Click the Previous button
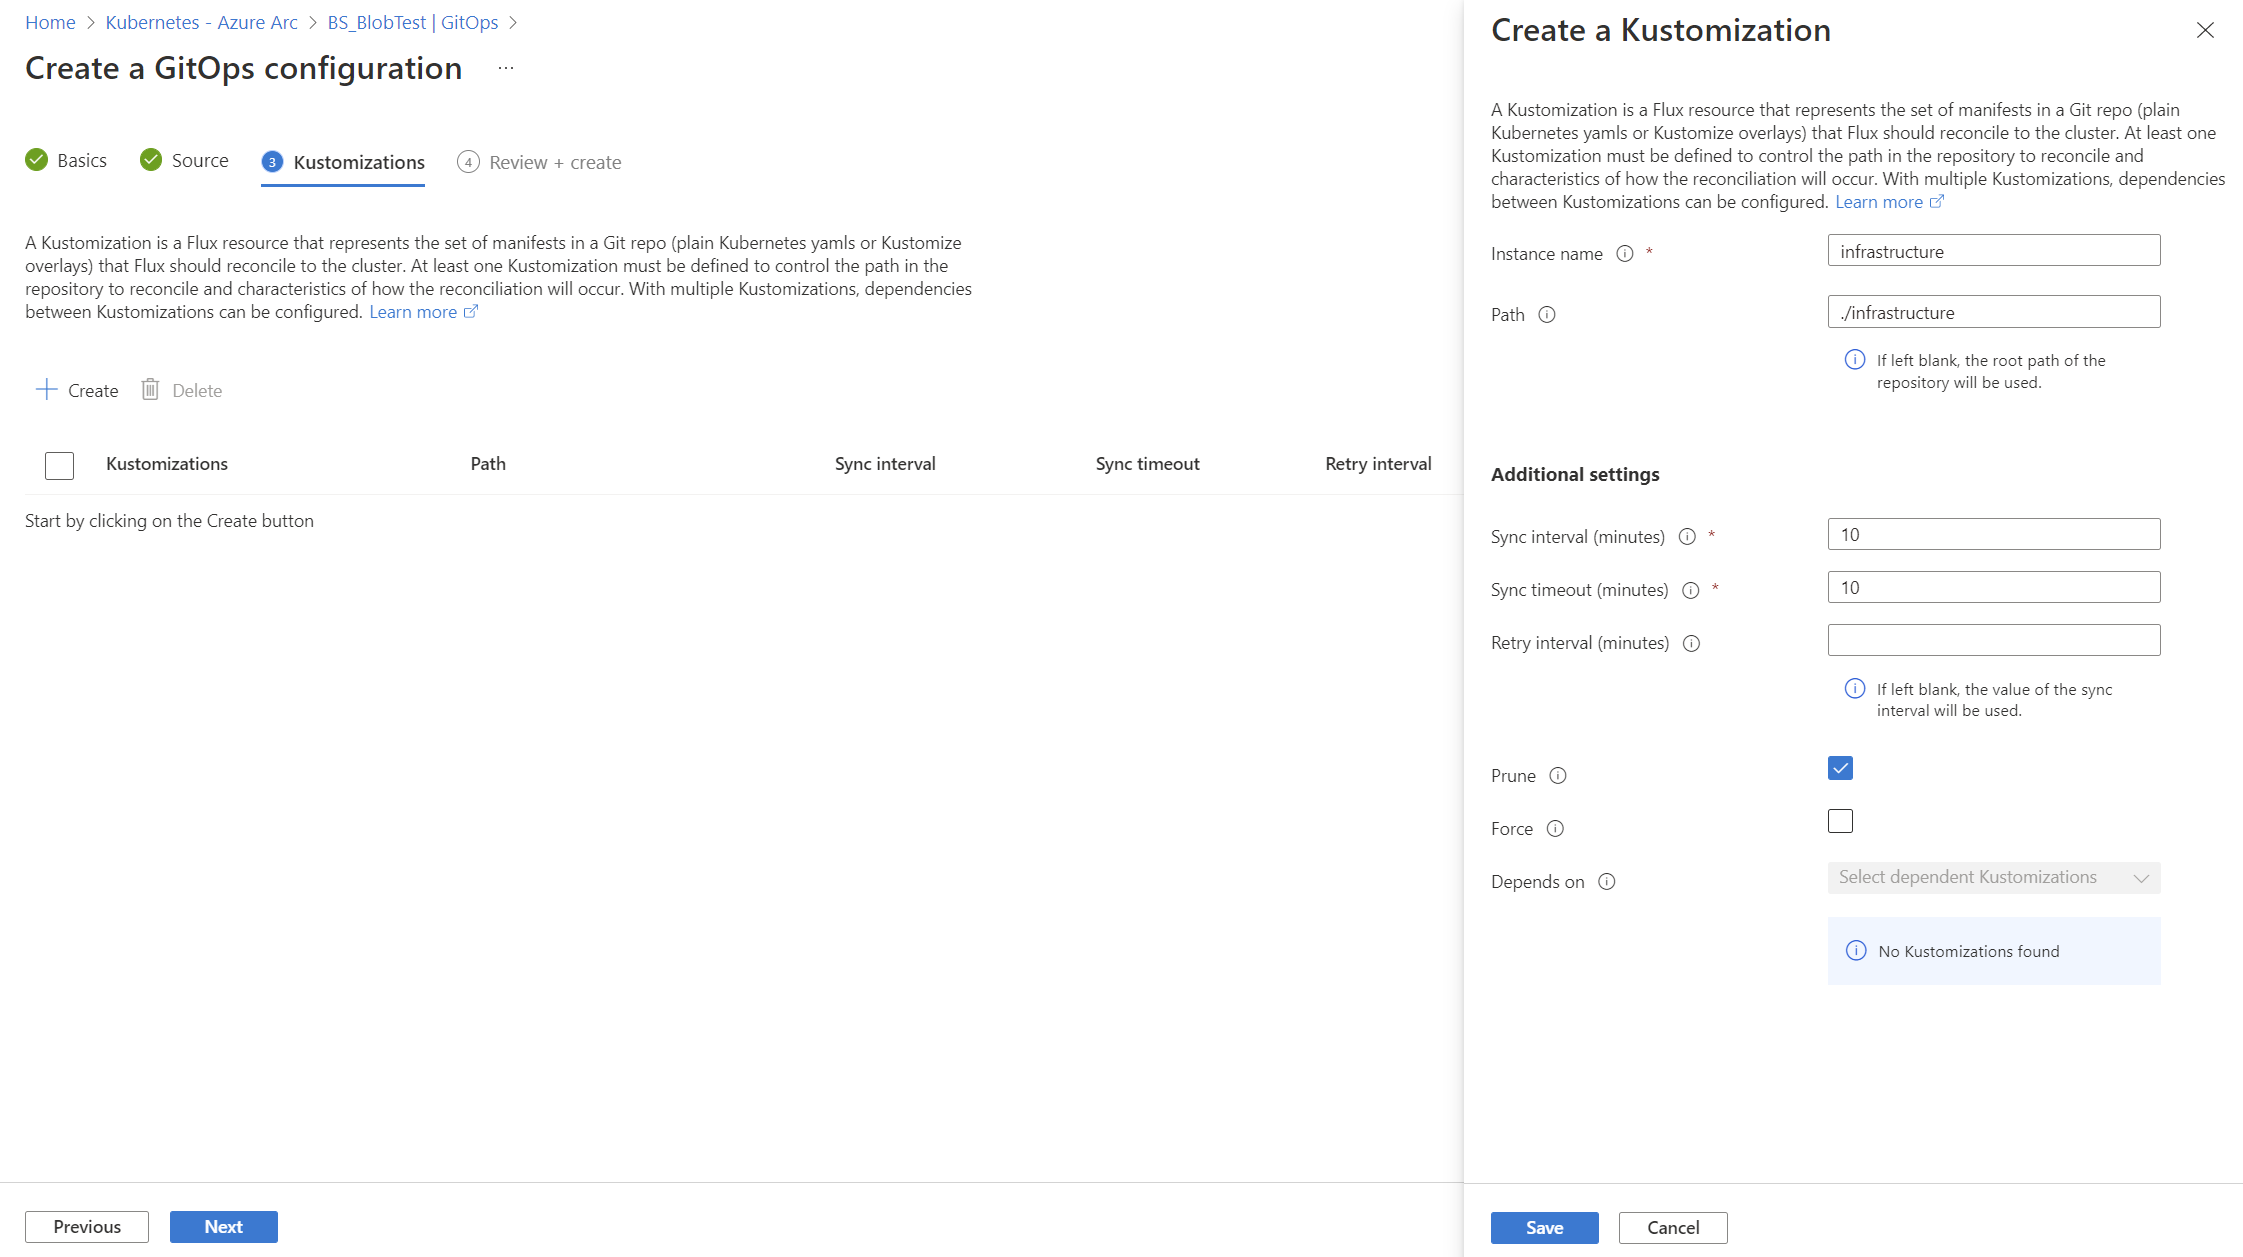This screenshot has height=1257, width=2243. [87, 1227]
